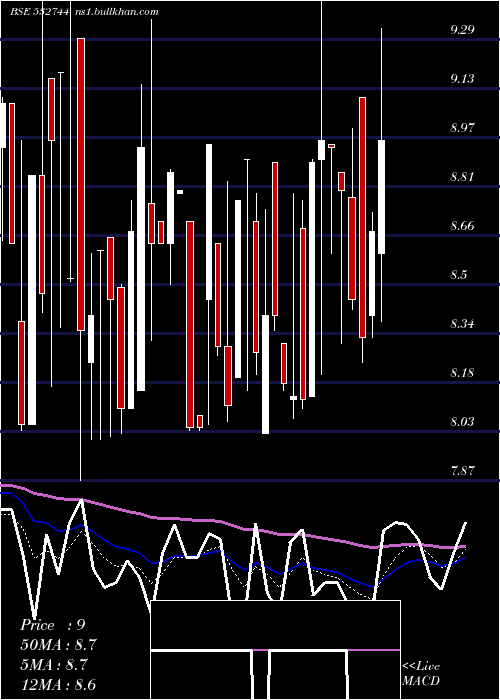Click the 9.29 price axis label

point(462,30)
